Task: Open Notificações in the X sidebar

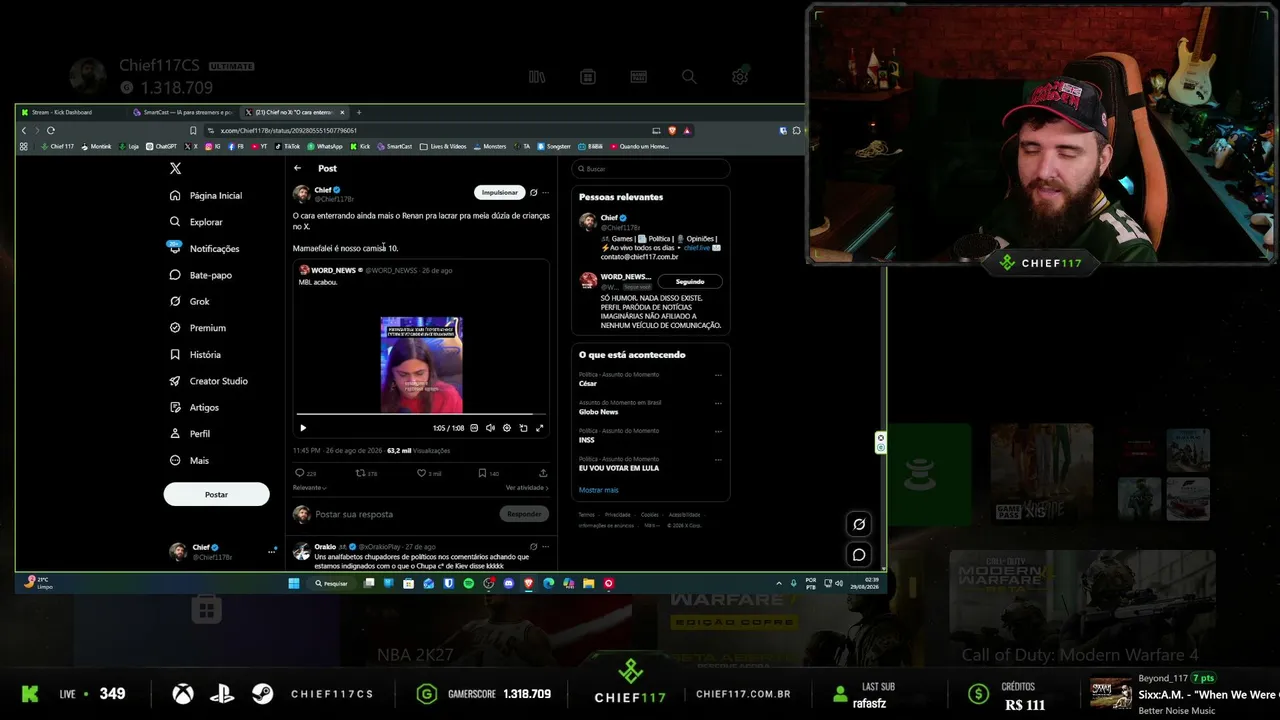Action: (x=205, y=249)
